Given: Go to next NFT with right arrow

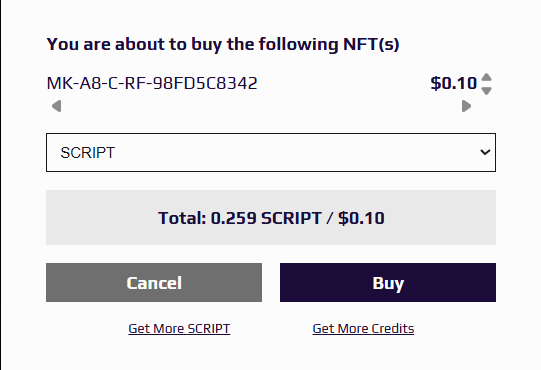Looking at the screenshot, I should pos(466,106).
